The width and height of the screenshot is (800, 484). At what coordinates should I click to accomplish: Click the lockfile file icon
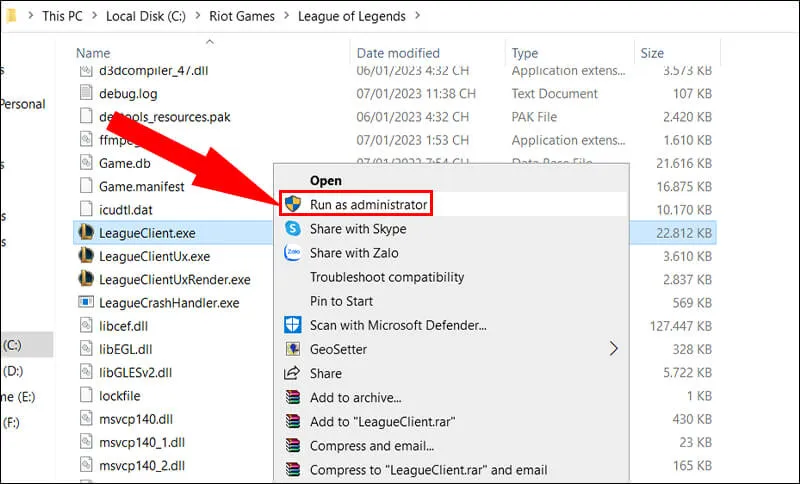click(86, 395)
